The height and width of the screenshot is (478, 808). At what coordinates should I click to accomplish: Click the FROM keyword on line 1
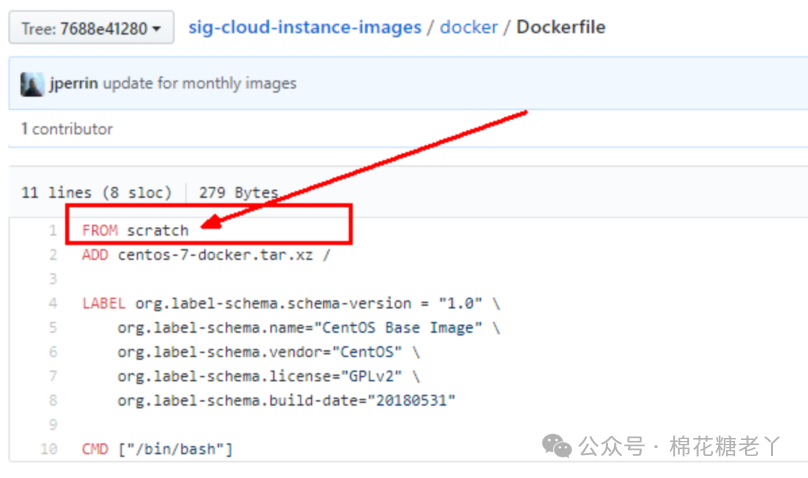100,230
